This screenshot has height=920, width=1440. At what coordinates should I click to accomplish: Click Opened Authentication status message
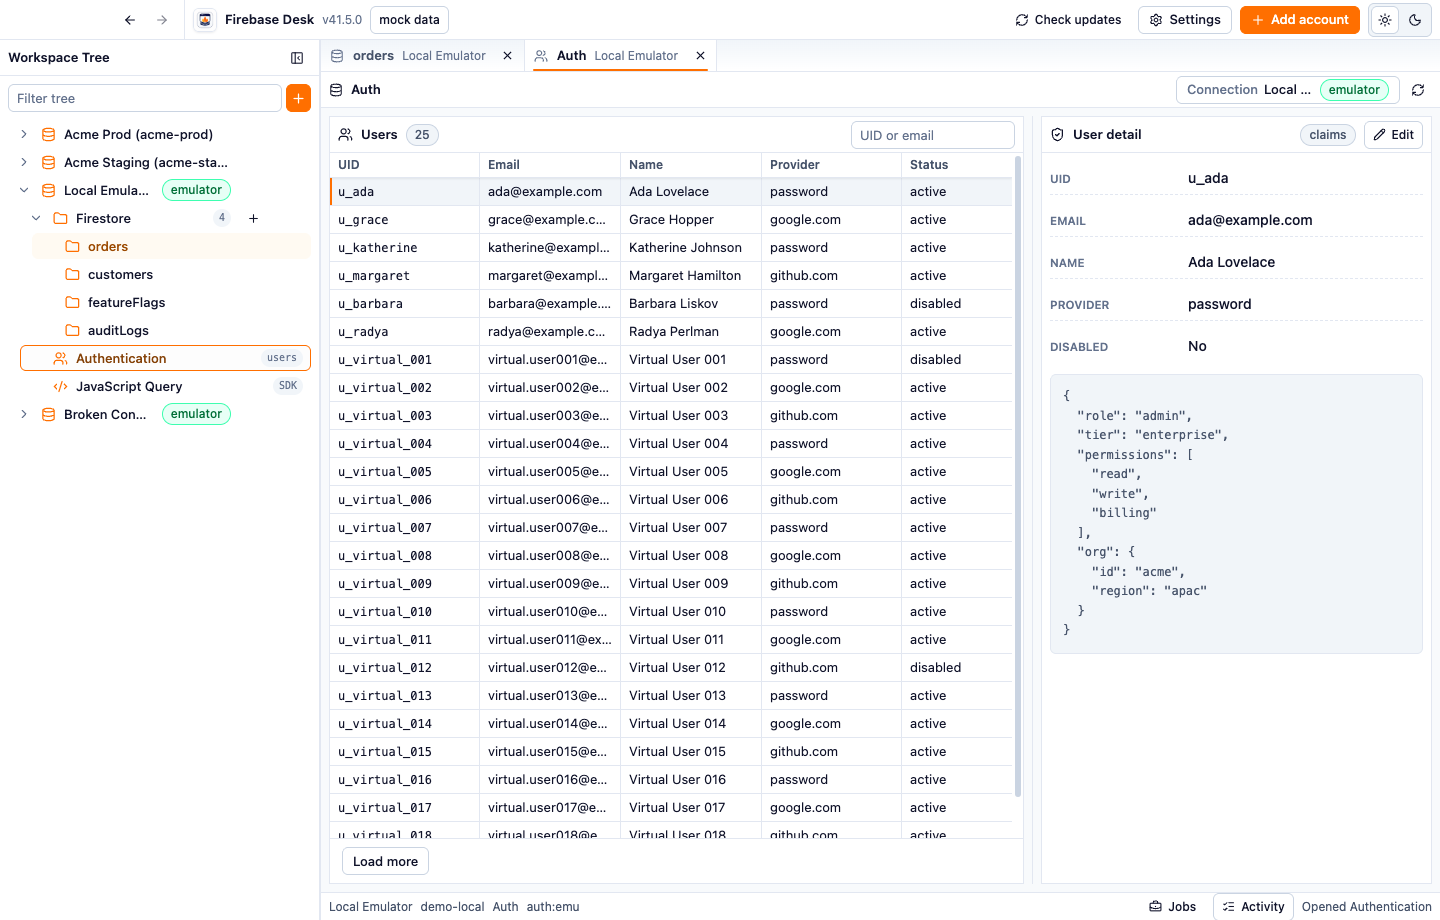[1367, 907]
